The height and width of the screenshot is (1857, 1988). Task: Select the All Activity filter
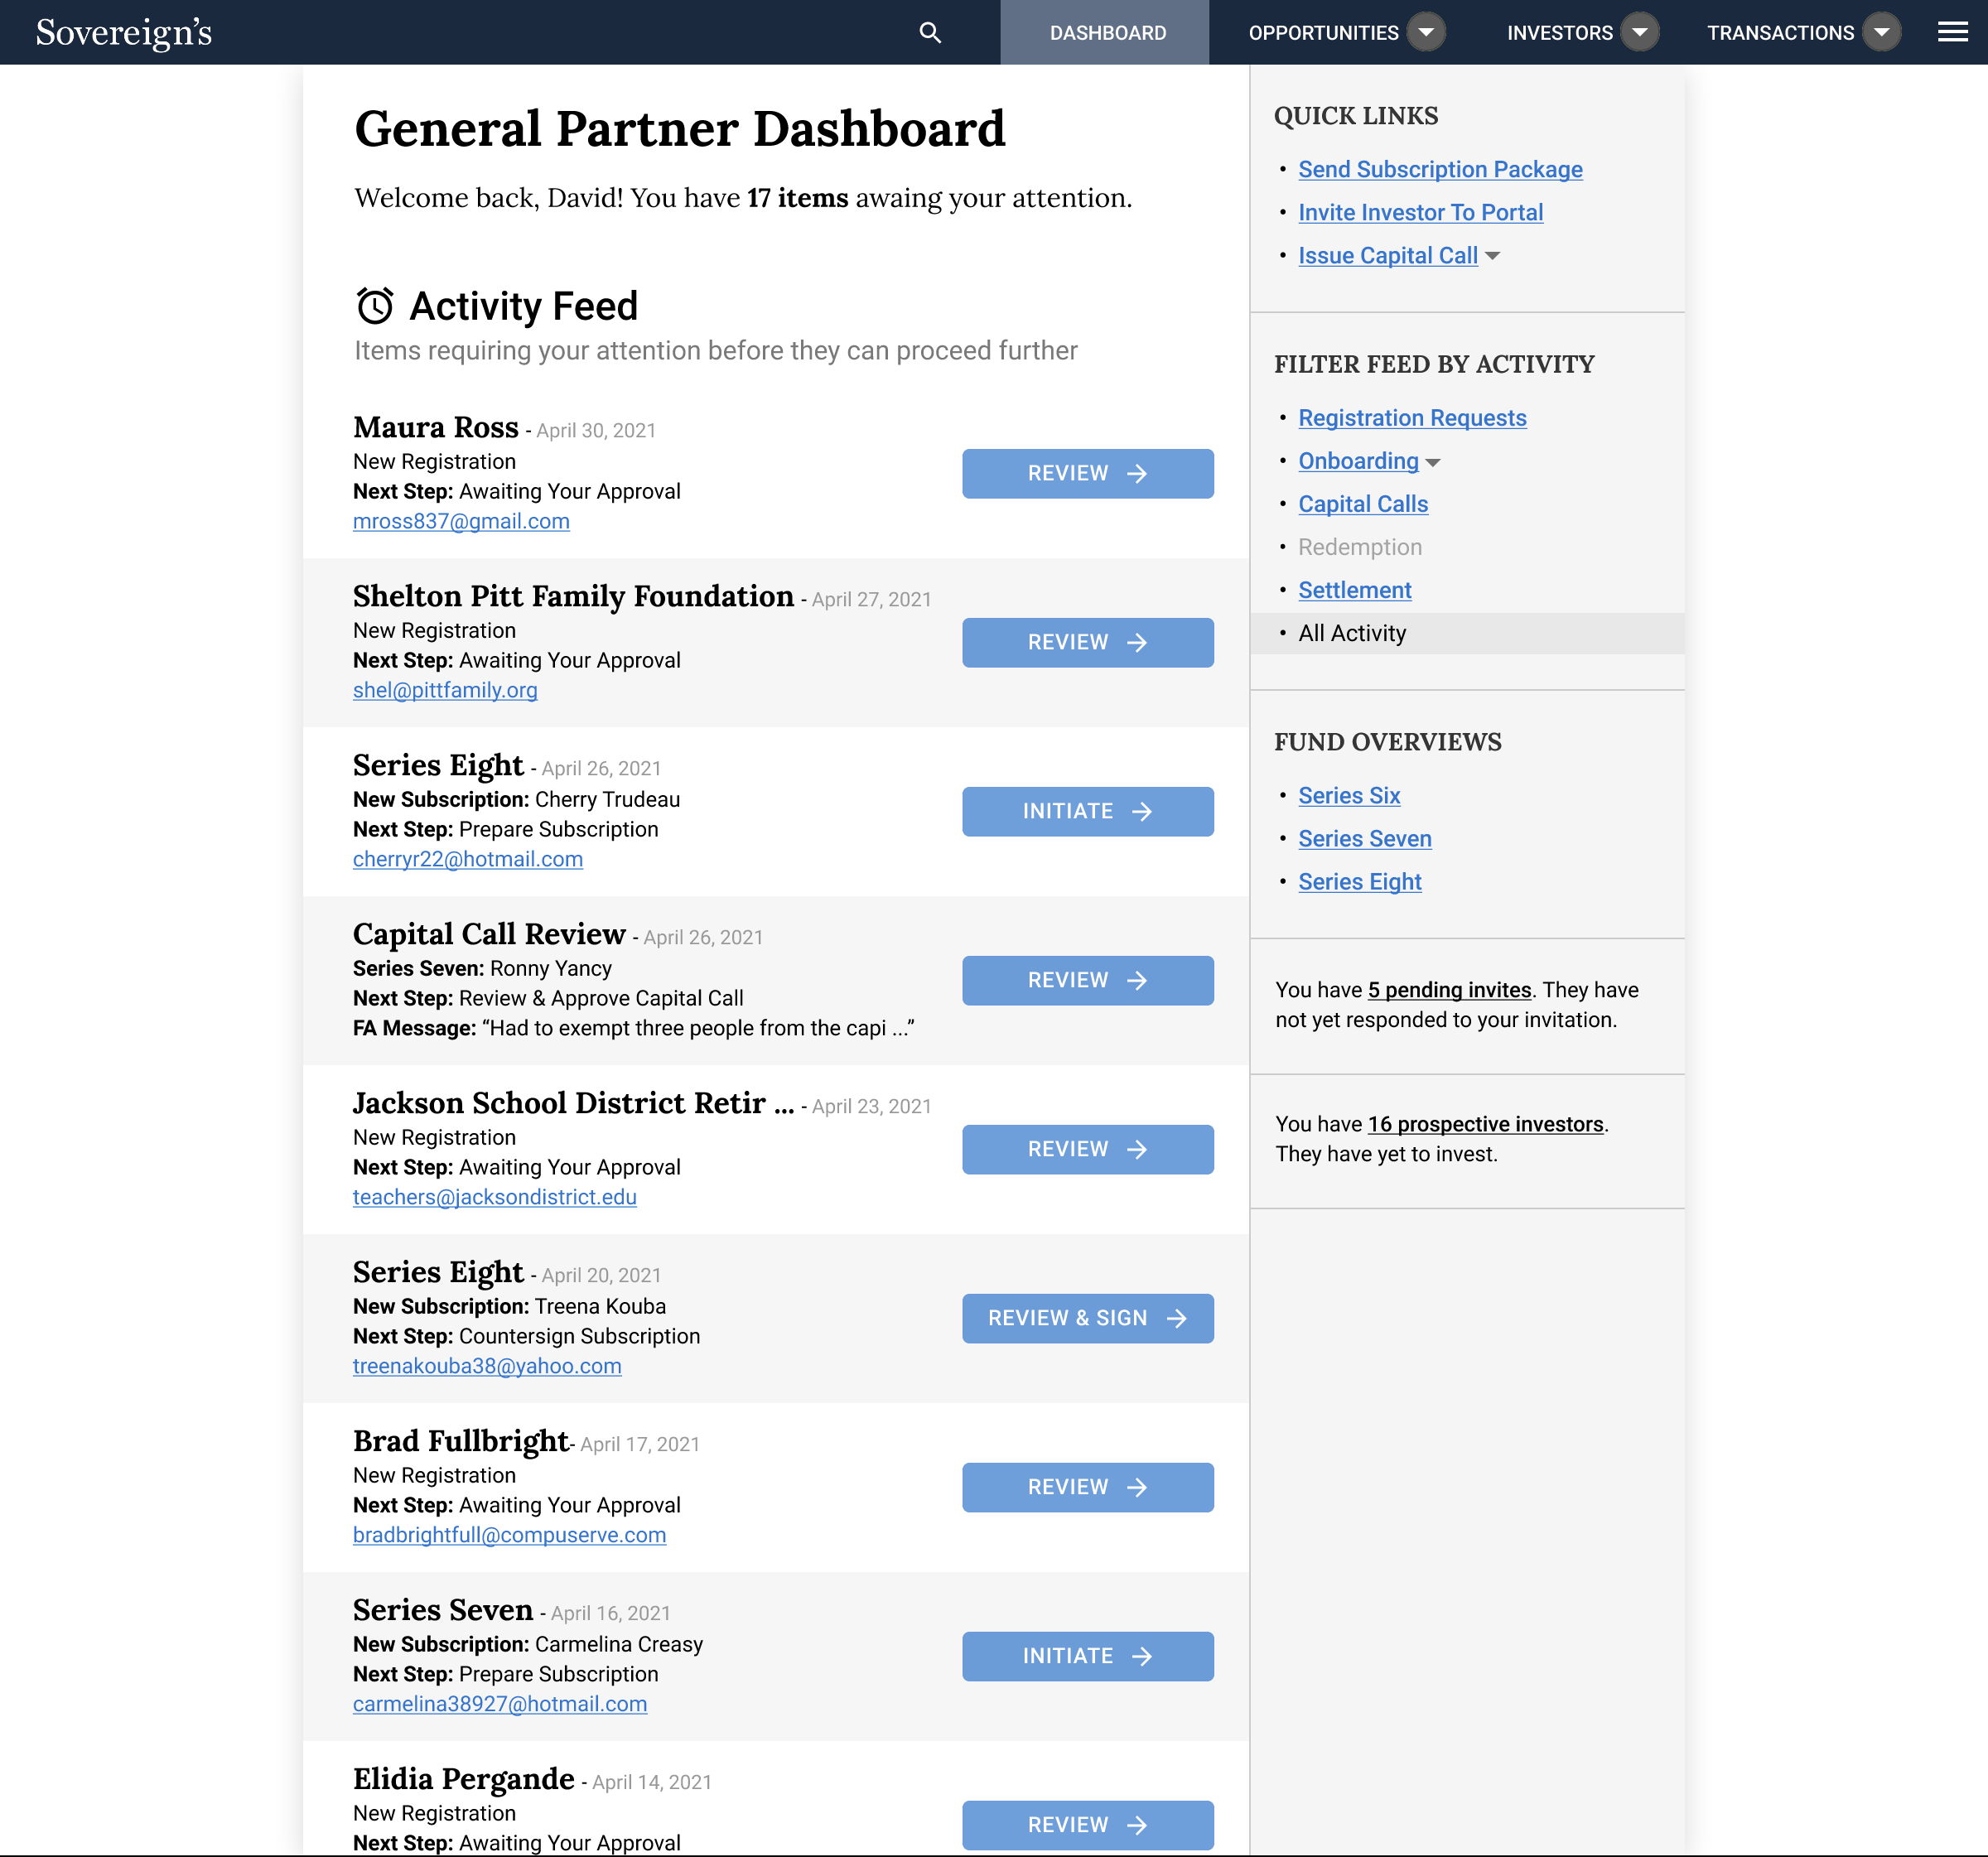[x=1351, y=633]
